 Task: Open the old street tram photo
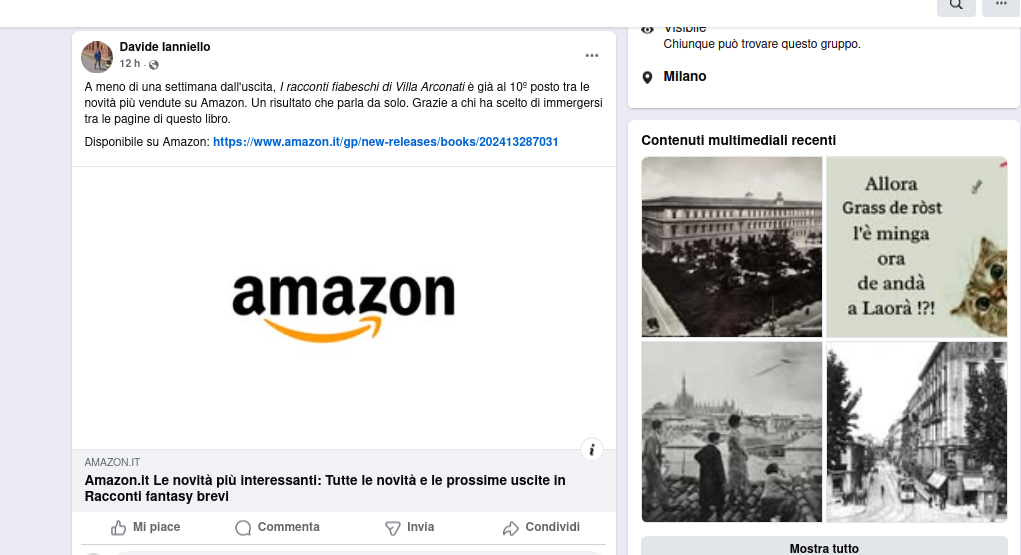pos(917,432)
